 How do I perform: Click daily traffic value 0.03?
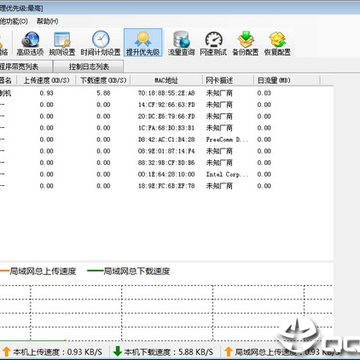pos(264,93)
